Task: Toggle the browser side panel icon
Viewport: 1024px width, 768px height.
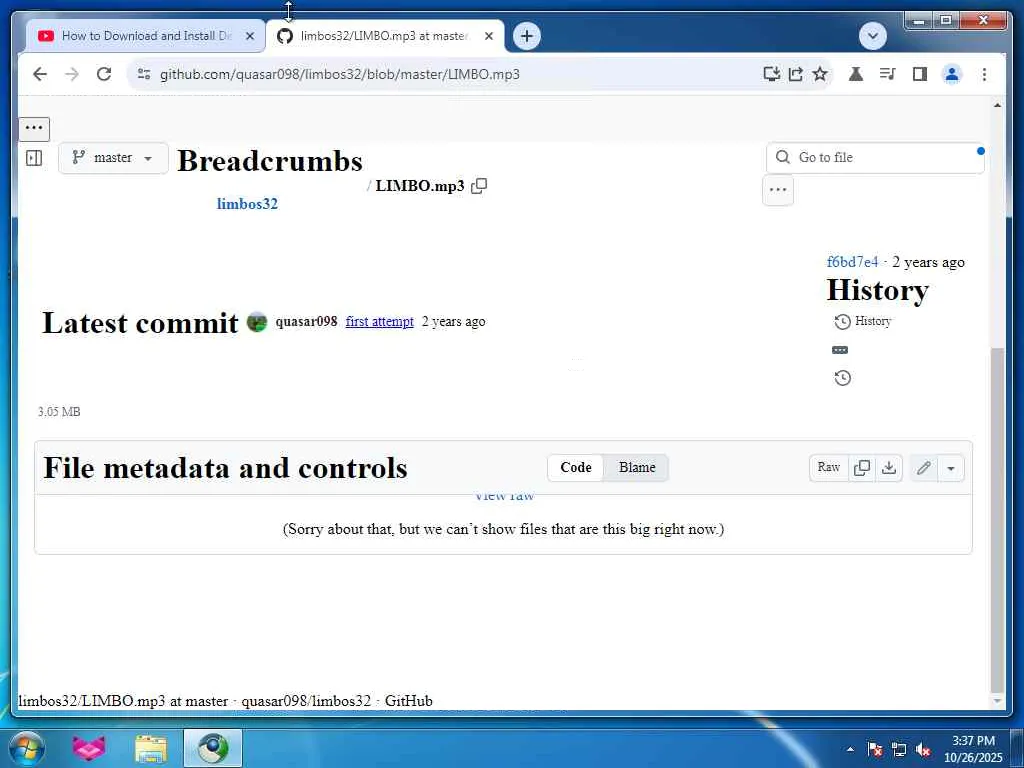Action: (920, 74)
